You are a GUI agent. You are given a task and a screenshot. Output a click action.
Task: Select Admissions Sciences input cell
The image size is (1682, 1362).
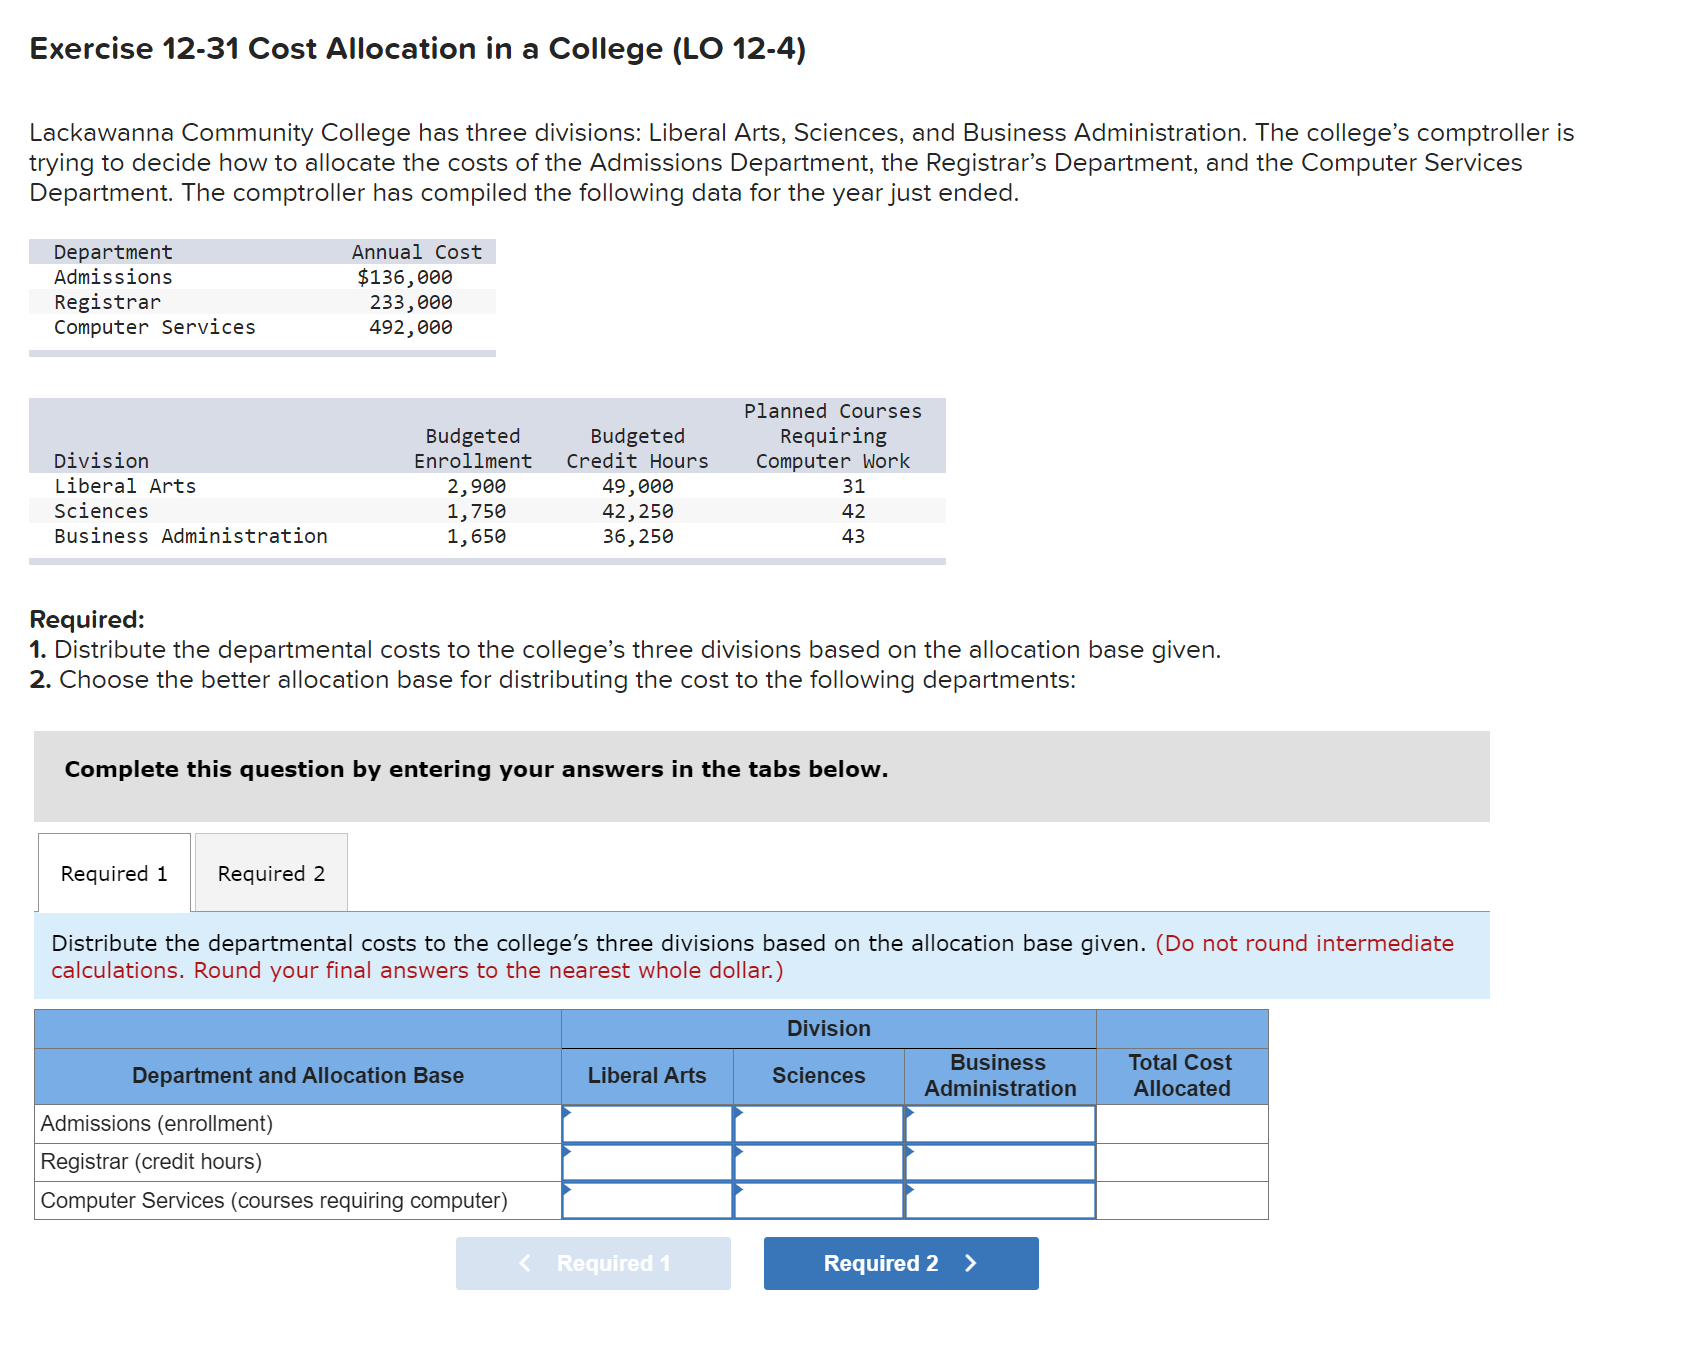click(819, 1124)
